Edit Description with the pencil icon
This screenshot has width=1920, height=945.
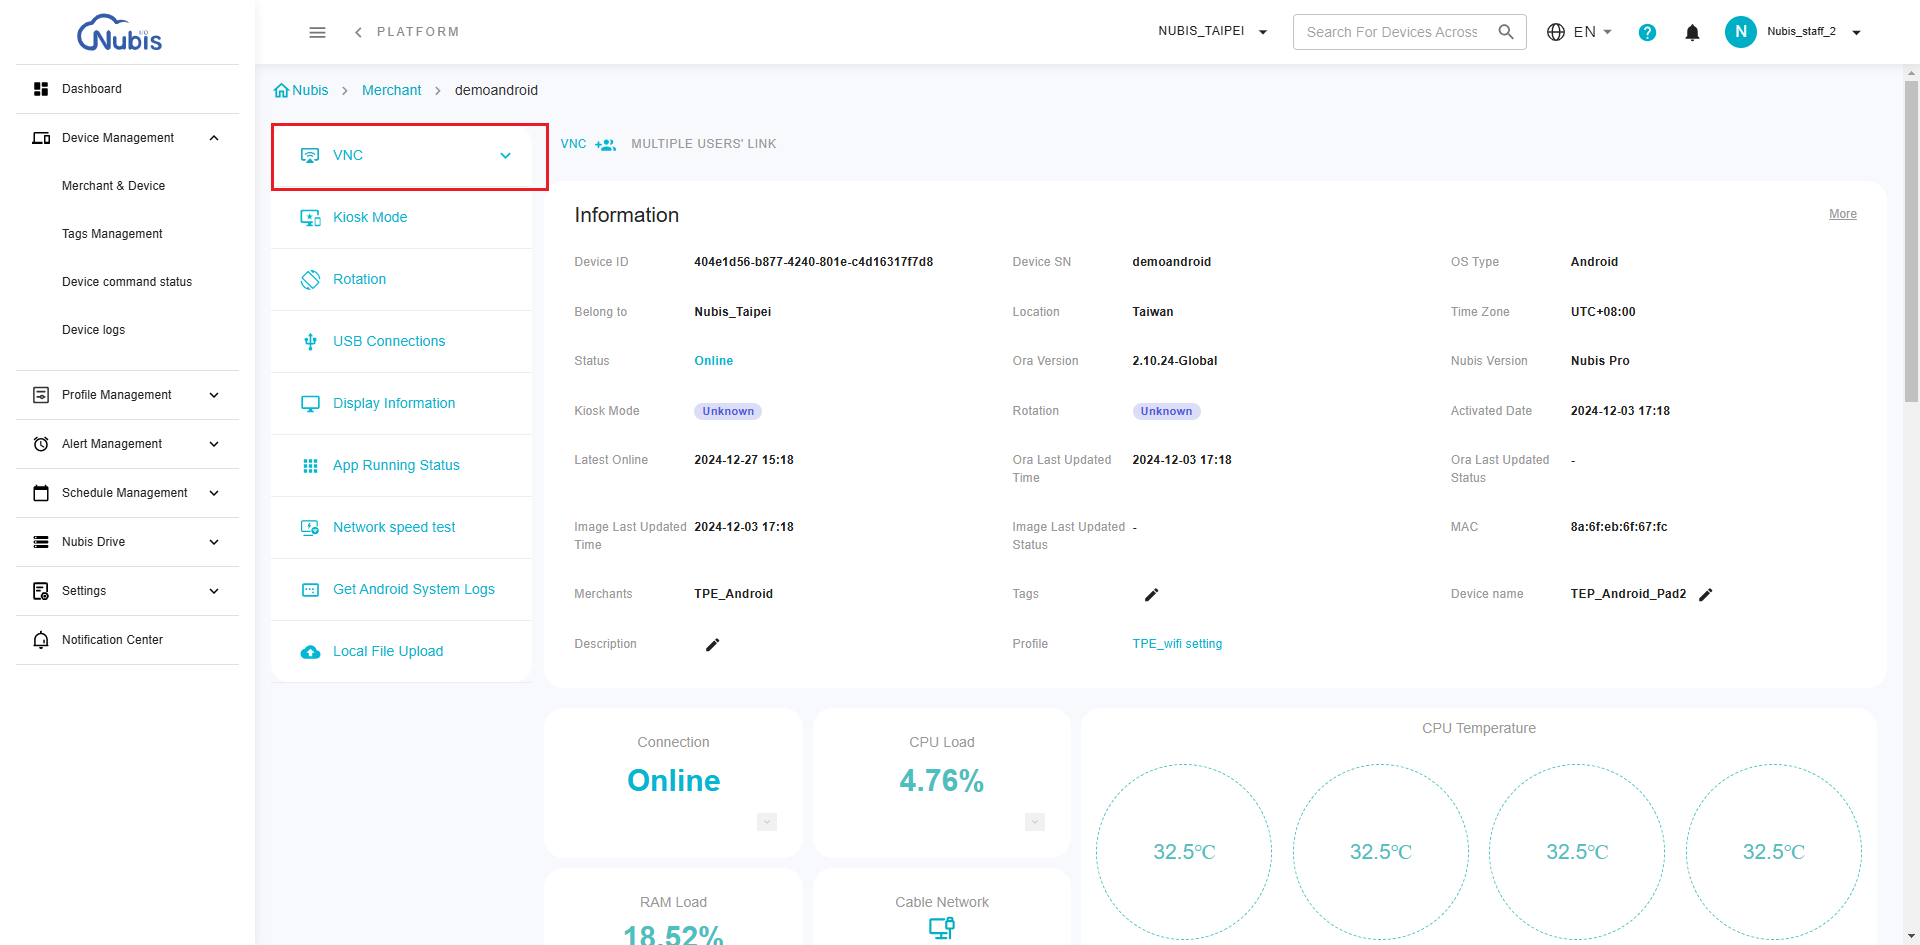tap(712, 644)
